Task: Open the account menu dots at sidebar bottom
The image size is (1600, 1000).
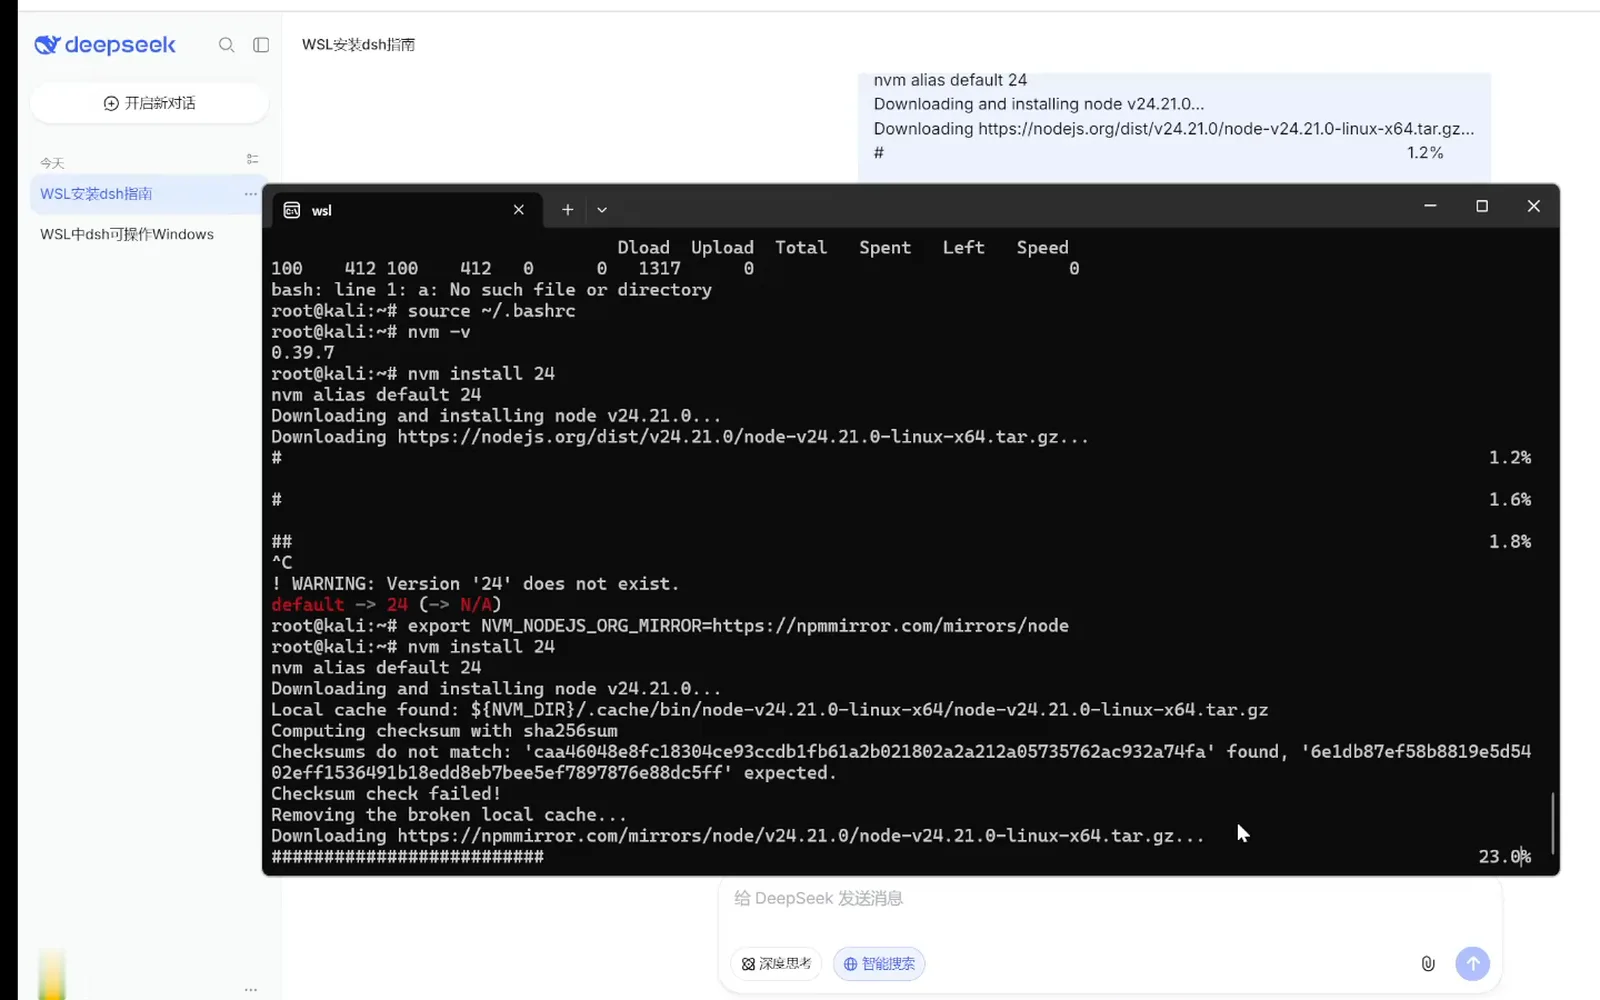Action: tap(250, 989)
